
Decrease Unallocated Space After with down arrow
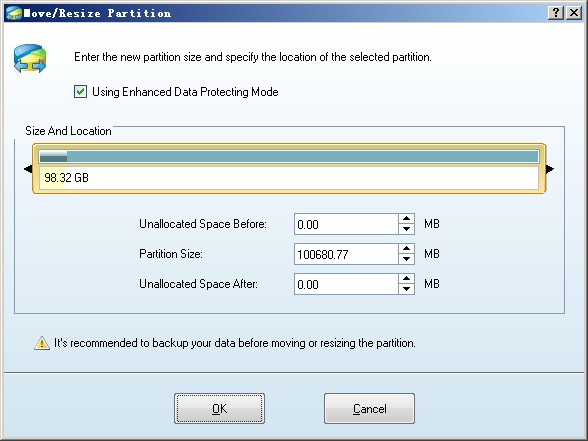tap(406, 289)
